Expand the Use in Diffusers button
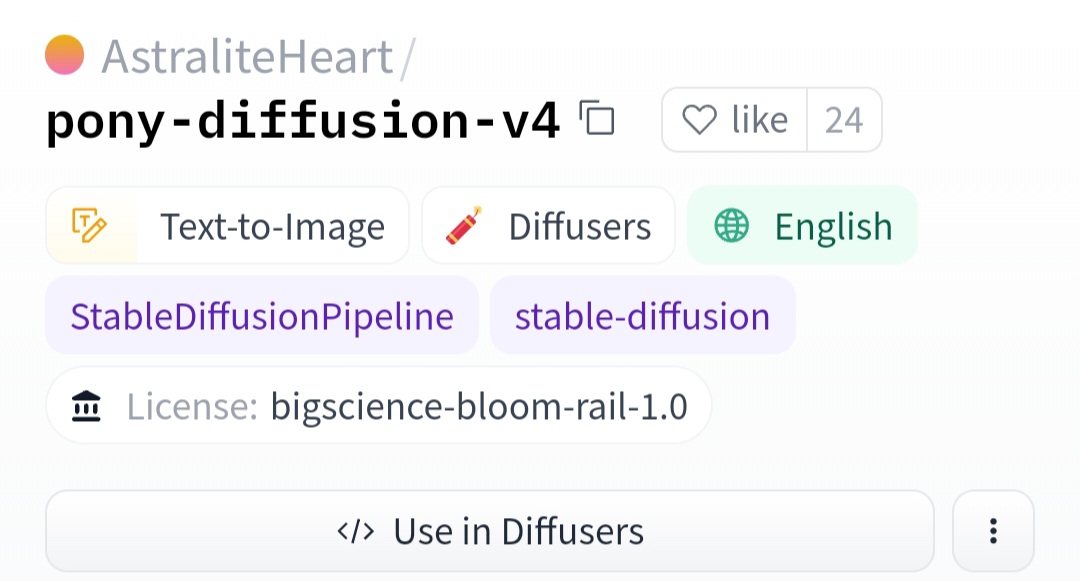 point(490,531)
